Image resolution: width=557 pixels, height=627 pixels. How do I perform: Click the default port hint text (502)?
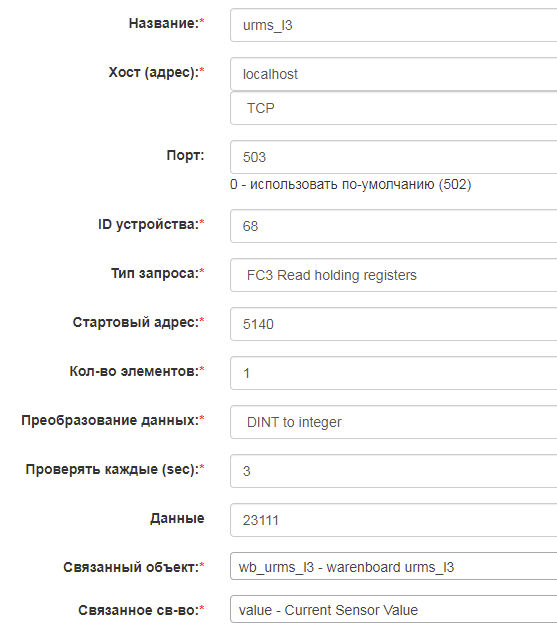(x=351, y=184)
